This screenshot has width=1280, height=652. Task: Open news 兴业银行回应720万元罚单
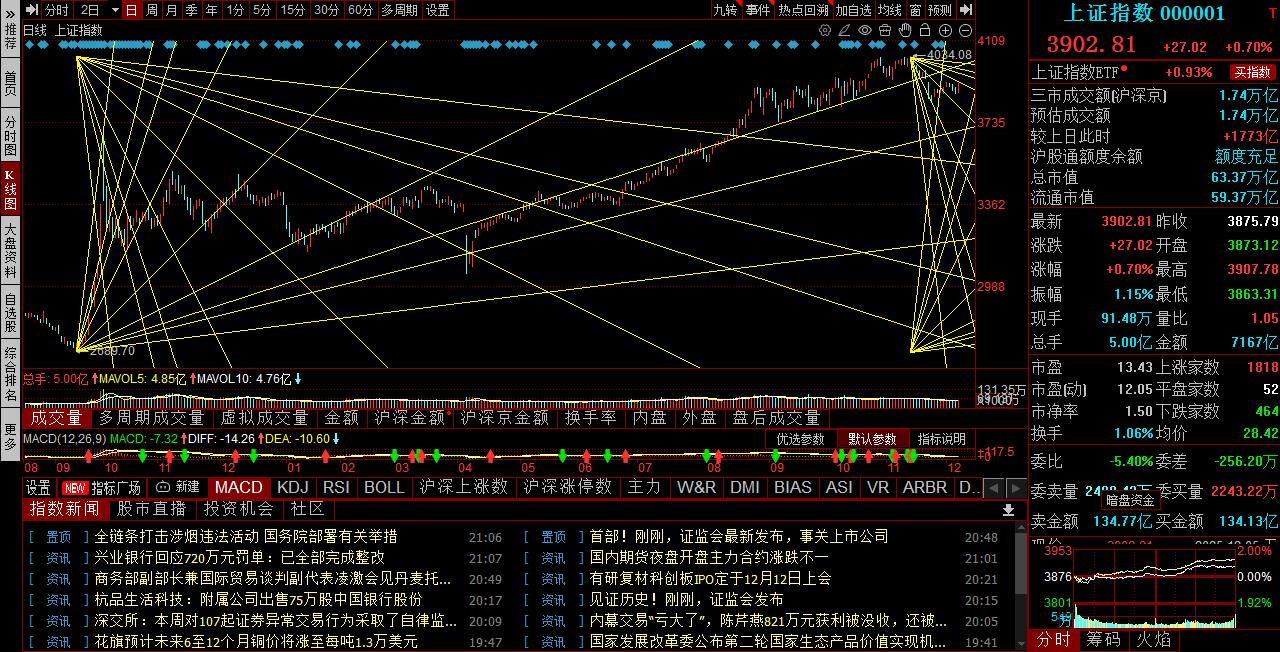239,557
